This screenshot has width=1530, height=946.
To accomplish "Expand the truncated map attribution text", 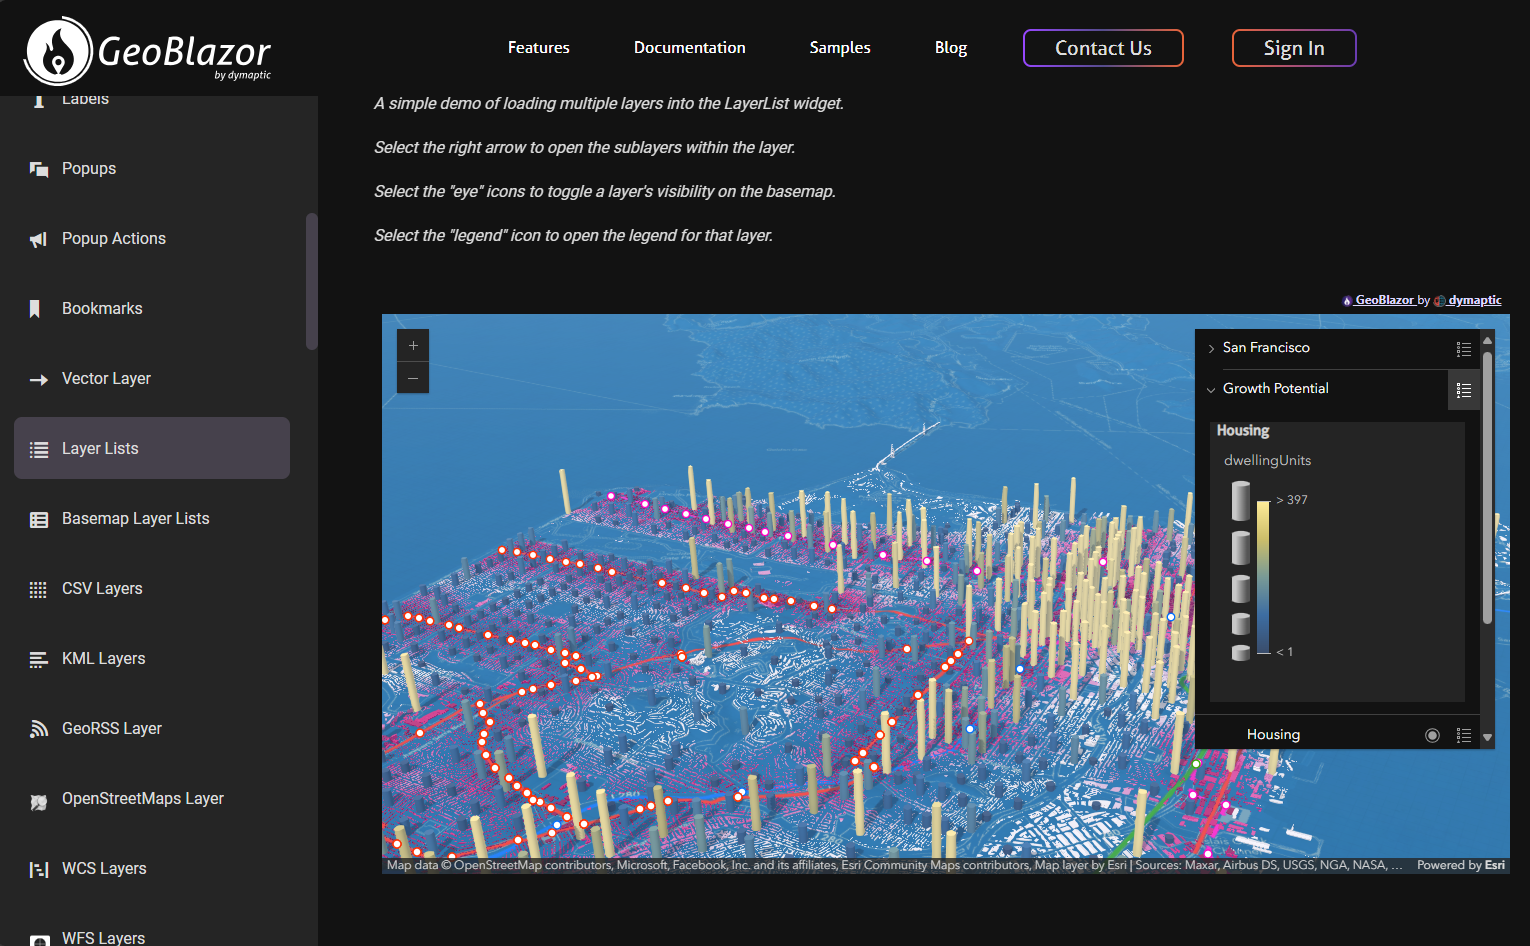I will pos(1396,865).
